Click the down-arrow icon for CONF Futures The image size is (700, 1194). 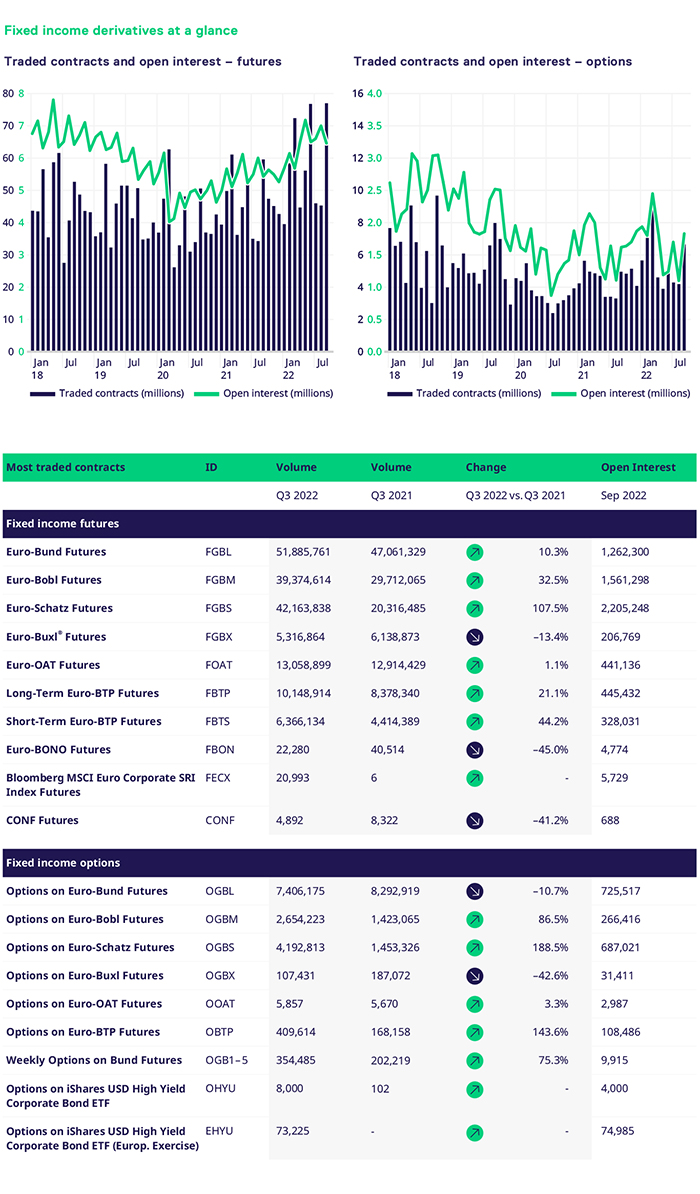tap(474, 821)
